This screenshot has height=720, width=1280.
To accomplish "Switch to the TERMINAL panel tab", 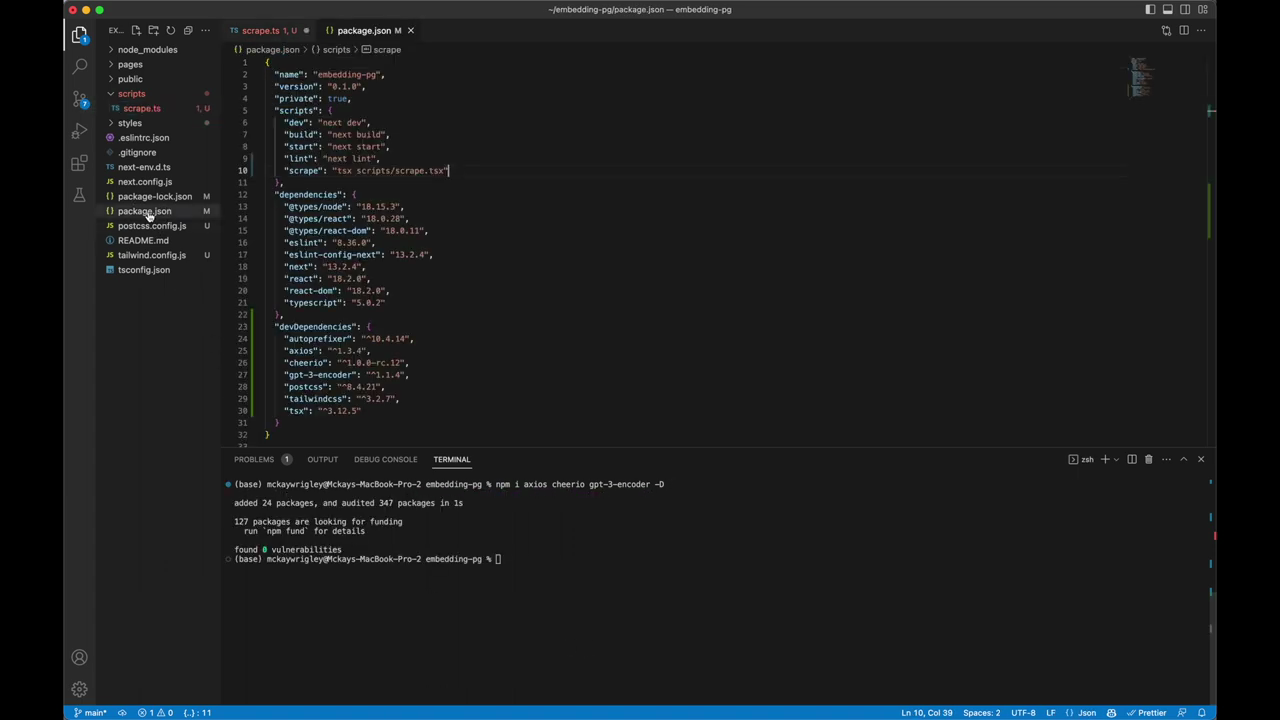I will [451, 459].
